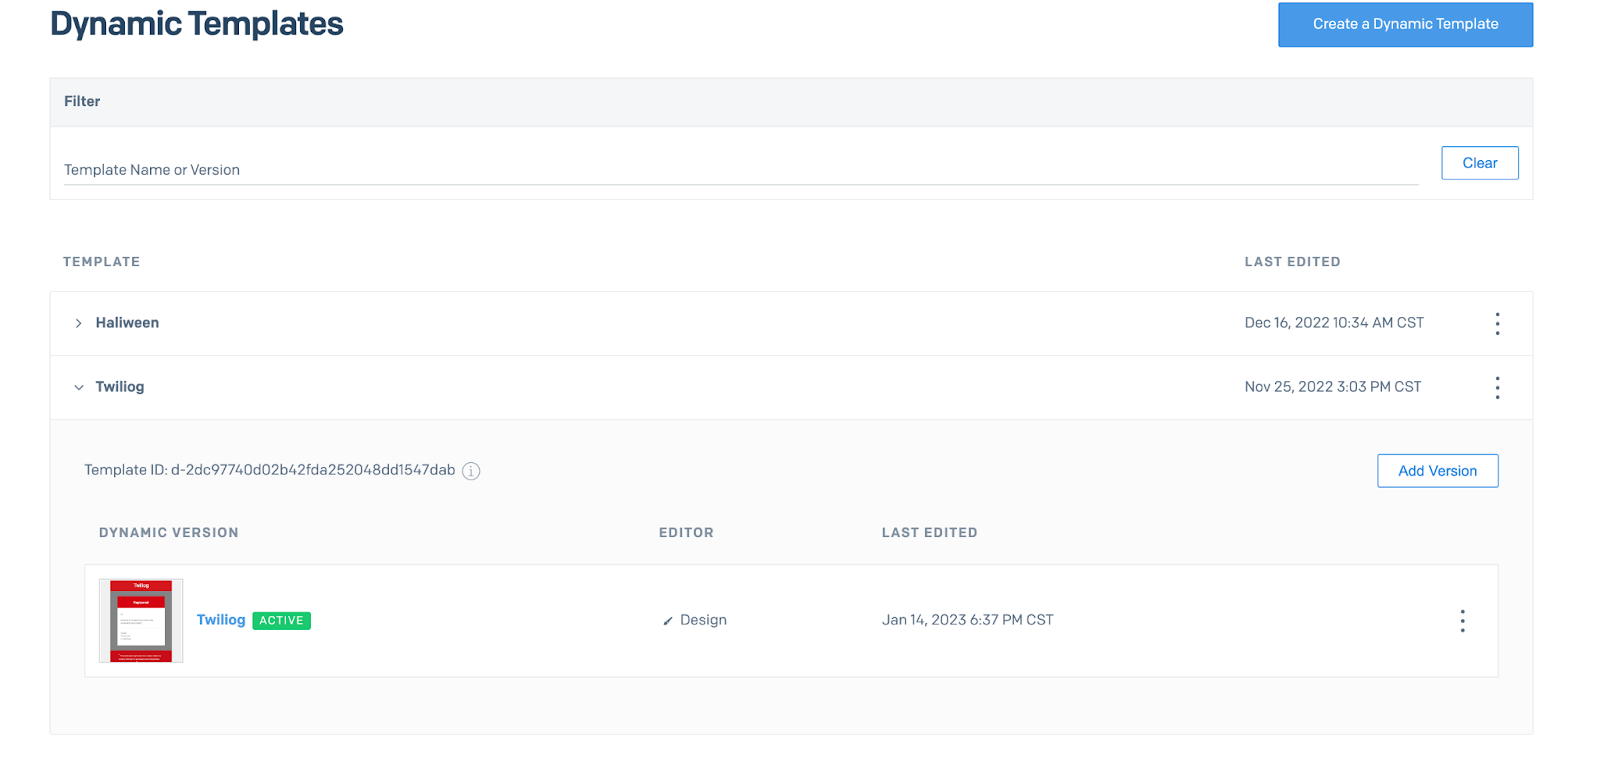Select the Haliween template name
This screenshot has height=762, width=1600.
click(x=127, y=323)
